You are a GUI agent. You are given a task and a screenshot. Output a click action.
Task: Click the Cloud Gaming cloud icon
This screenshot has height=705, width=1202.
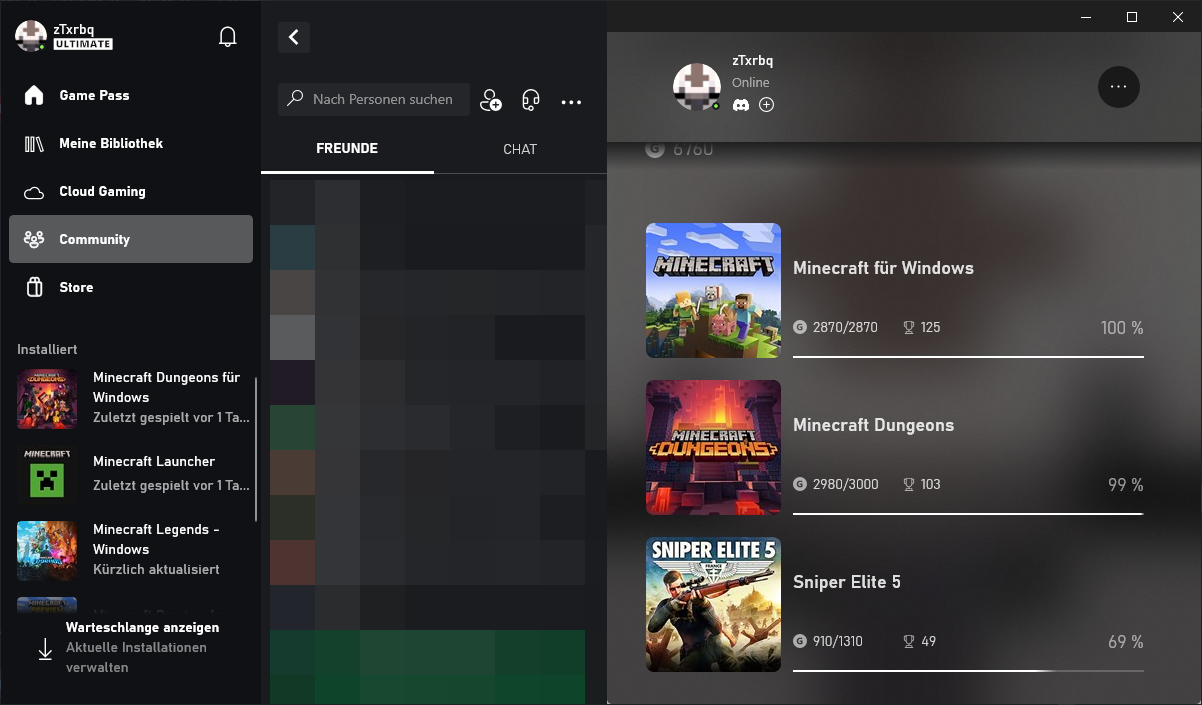tap(34, 192)
